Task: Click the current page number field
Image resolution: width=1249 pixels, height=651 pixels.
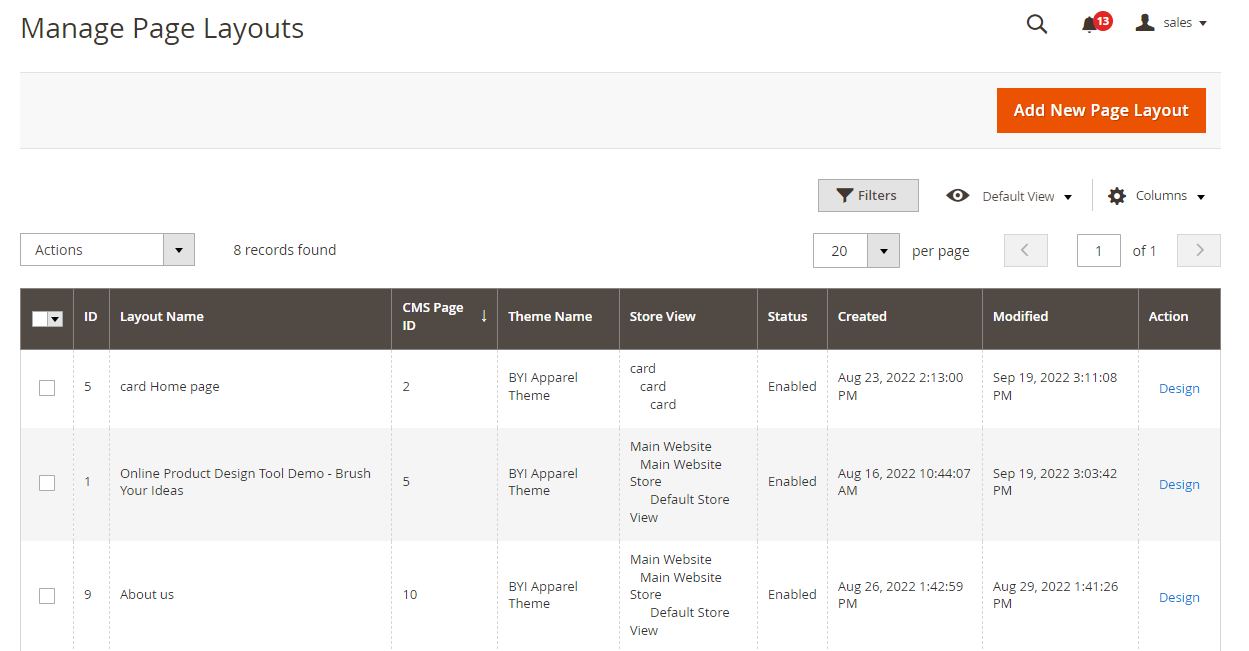Action: 1098,251
